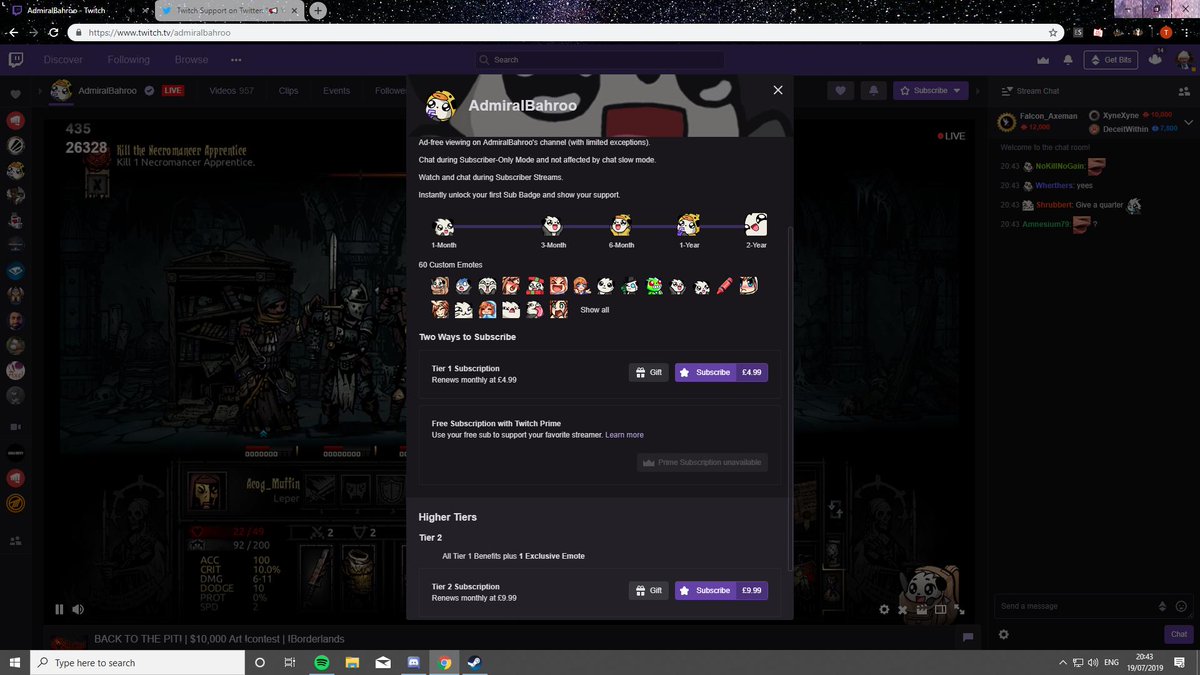
Task: Open Steam from the taskbar
Action: coord(474,662)
